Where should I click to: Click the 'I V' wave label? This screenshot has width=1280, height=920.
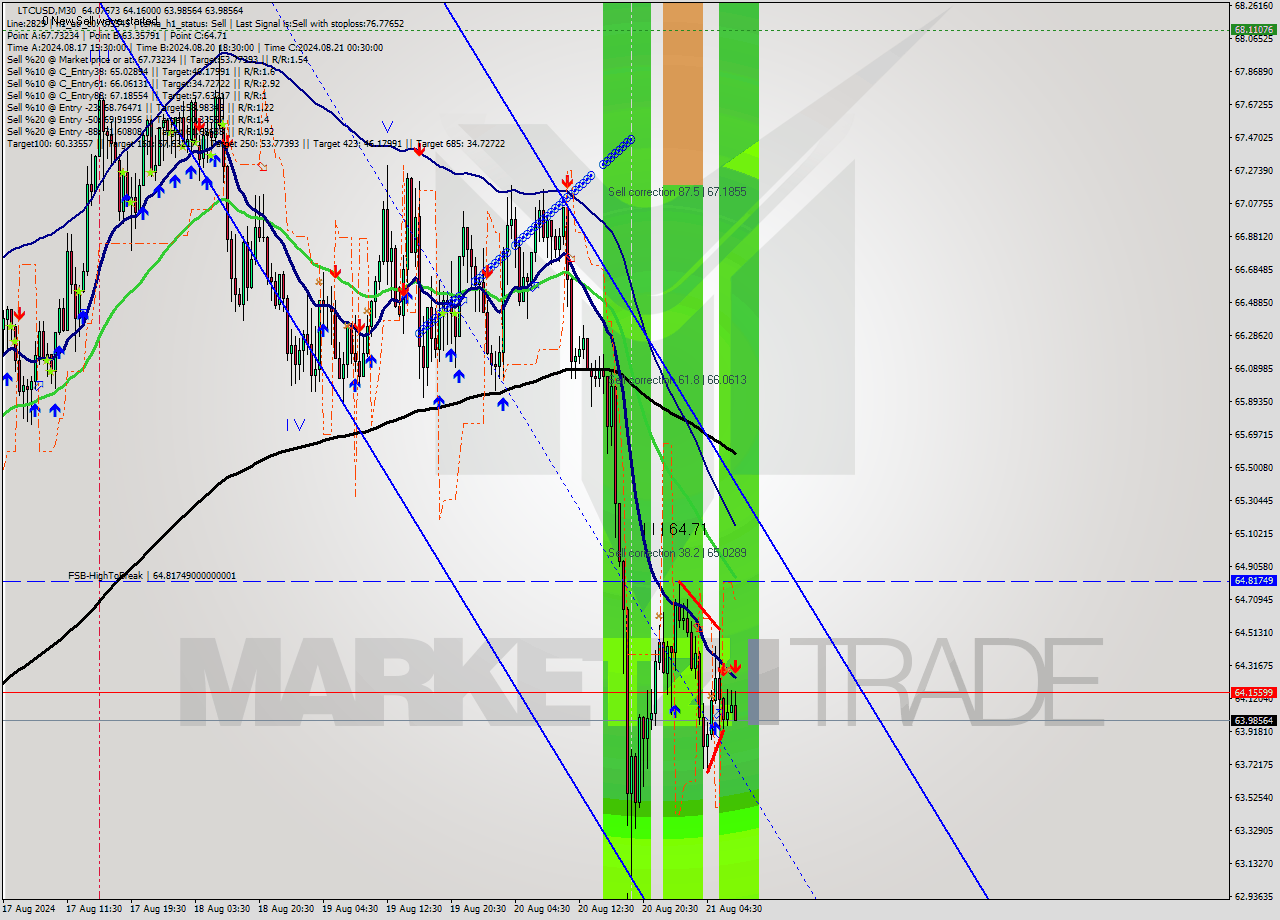click(x=295, y=424)
